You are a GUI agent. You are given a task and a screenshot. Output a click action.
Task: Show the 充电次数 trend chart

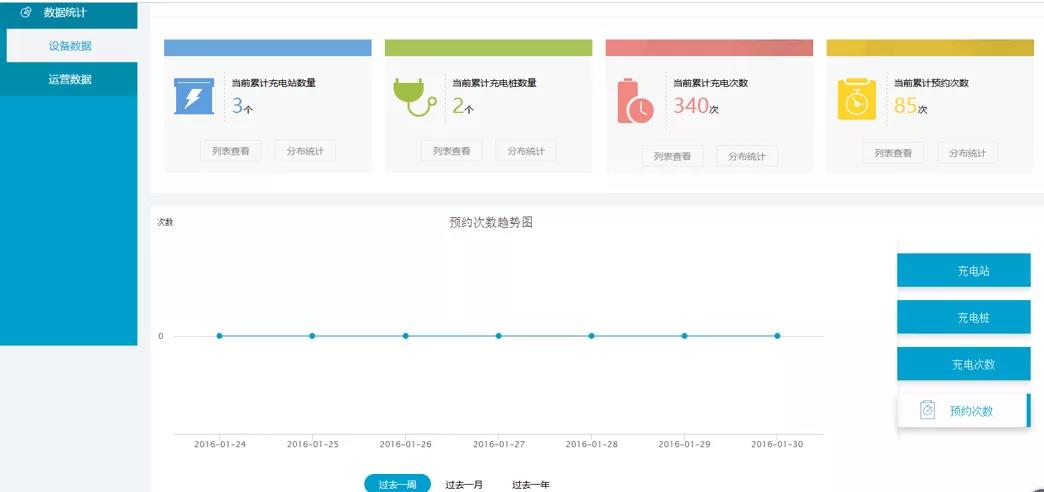pyautogui.click(x=963, y=364)
